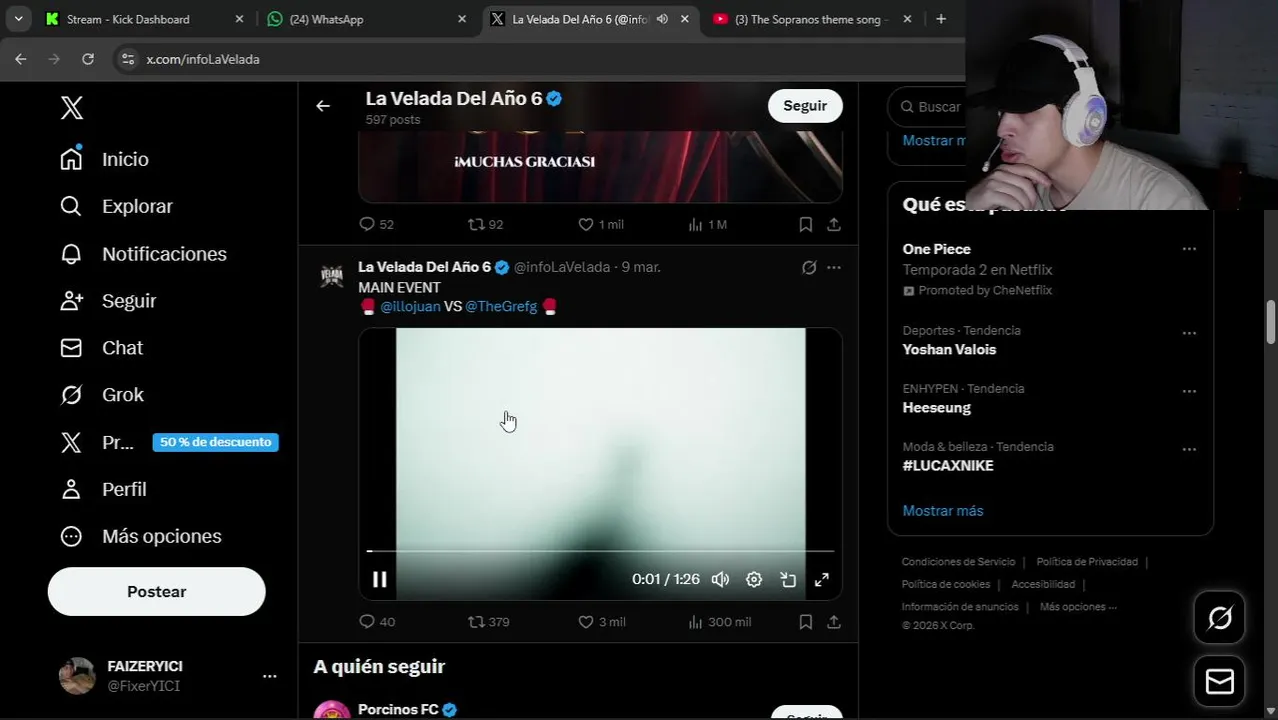Open Seguir people page
The width and height of the screenshot is (1278, 720).
[108, 301]
